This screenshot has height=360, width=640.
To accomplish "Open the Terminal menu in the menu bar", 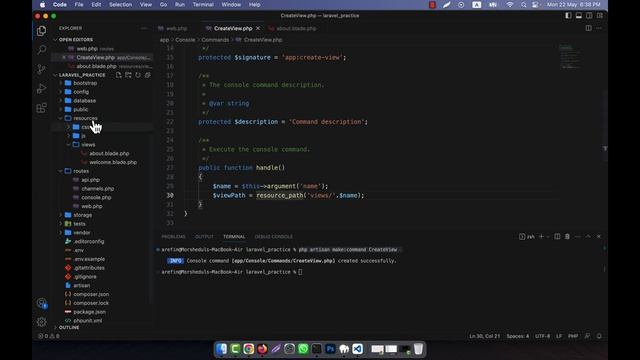I will coord(203,4).
